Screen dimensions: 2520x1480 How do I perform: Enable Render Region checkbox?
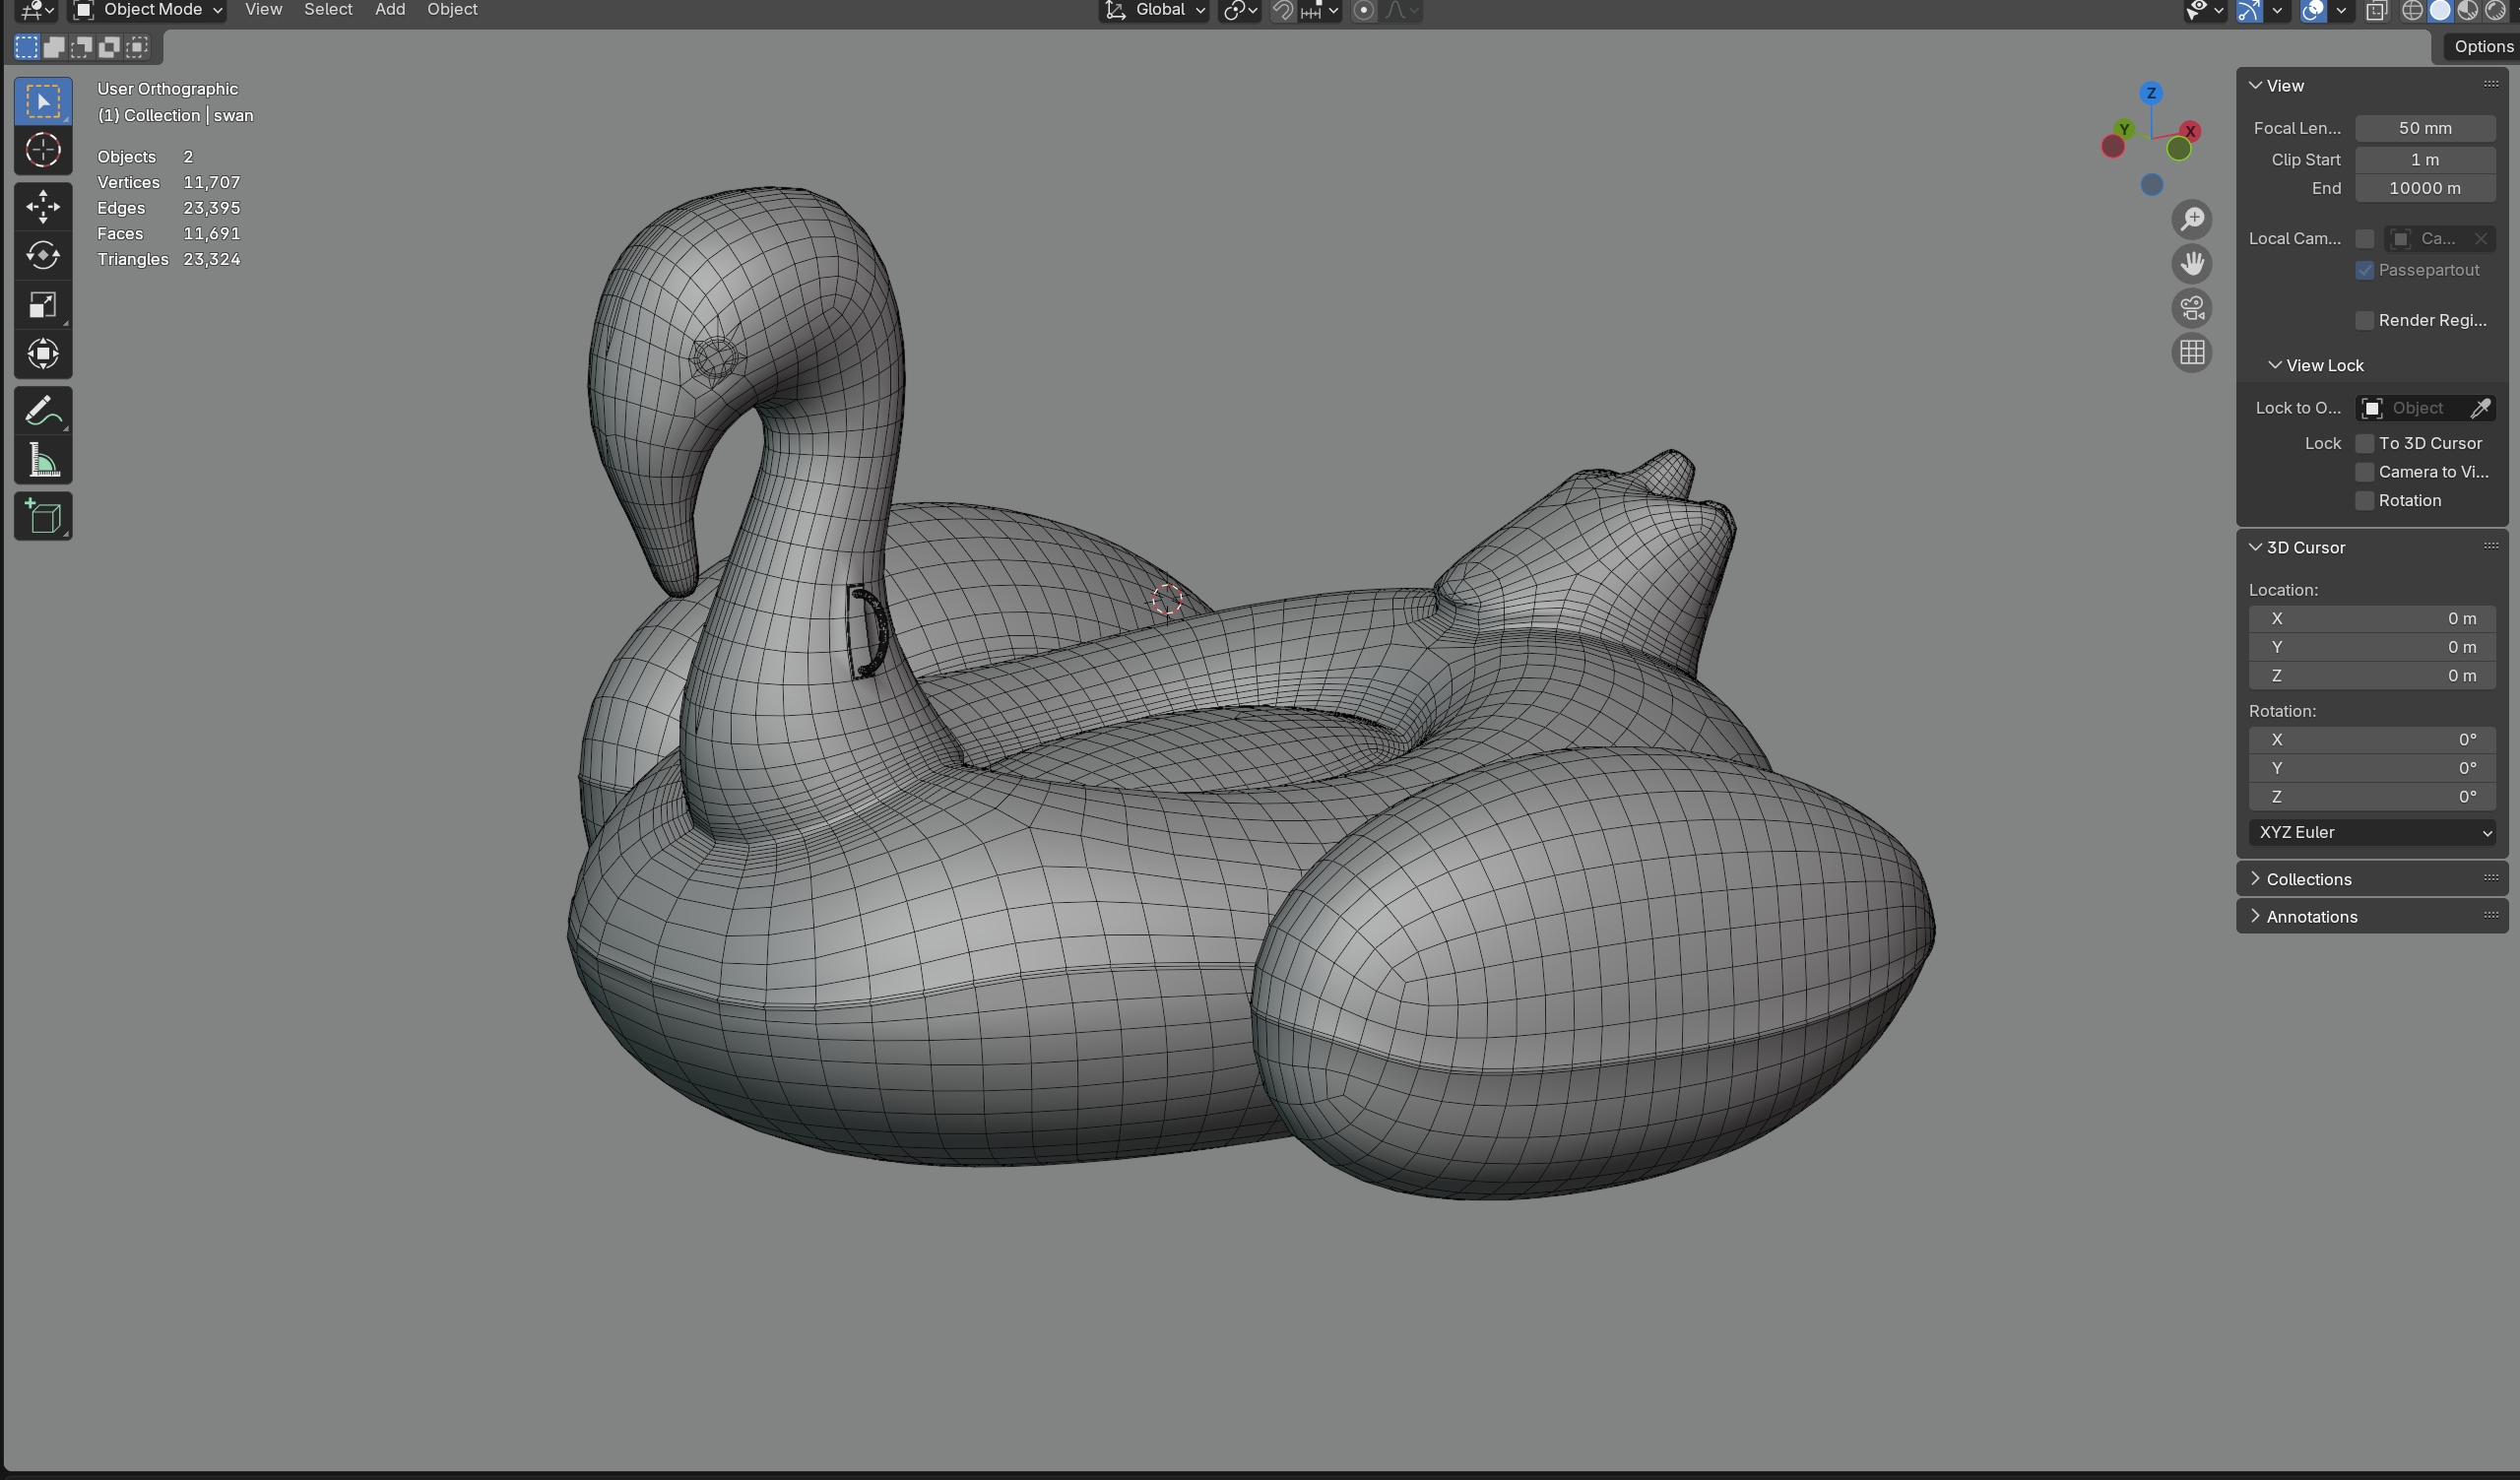coord(2365,320)
